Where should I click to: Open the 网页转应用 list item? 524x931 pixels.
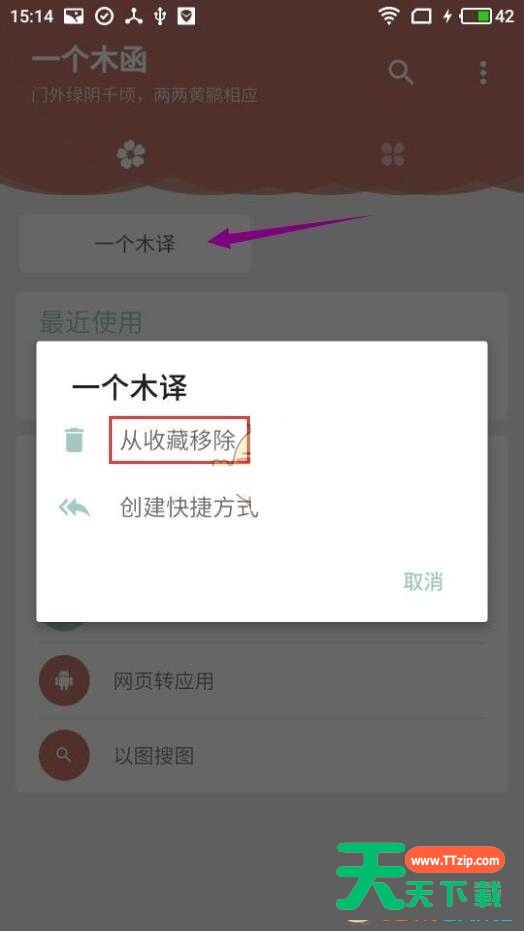[262, 680]
